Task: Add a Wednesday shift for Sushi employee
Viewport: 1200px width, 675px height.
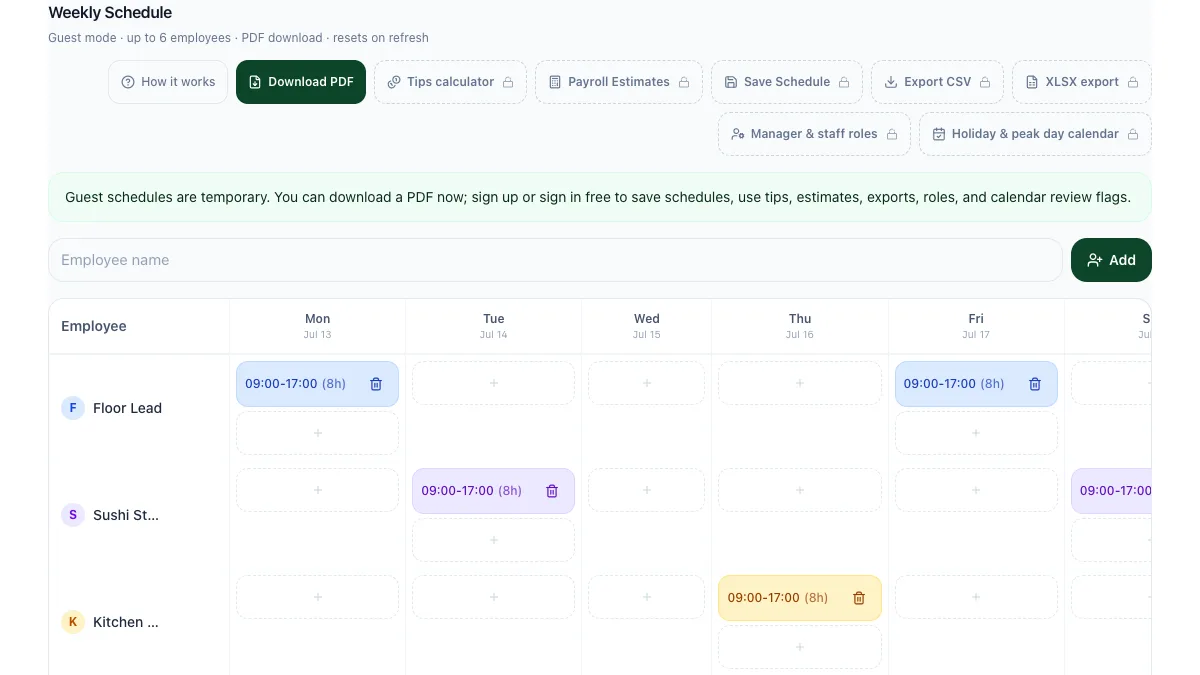Action: pyautogui.click(x=646, y=490)
